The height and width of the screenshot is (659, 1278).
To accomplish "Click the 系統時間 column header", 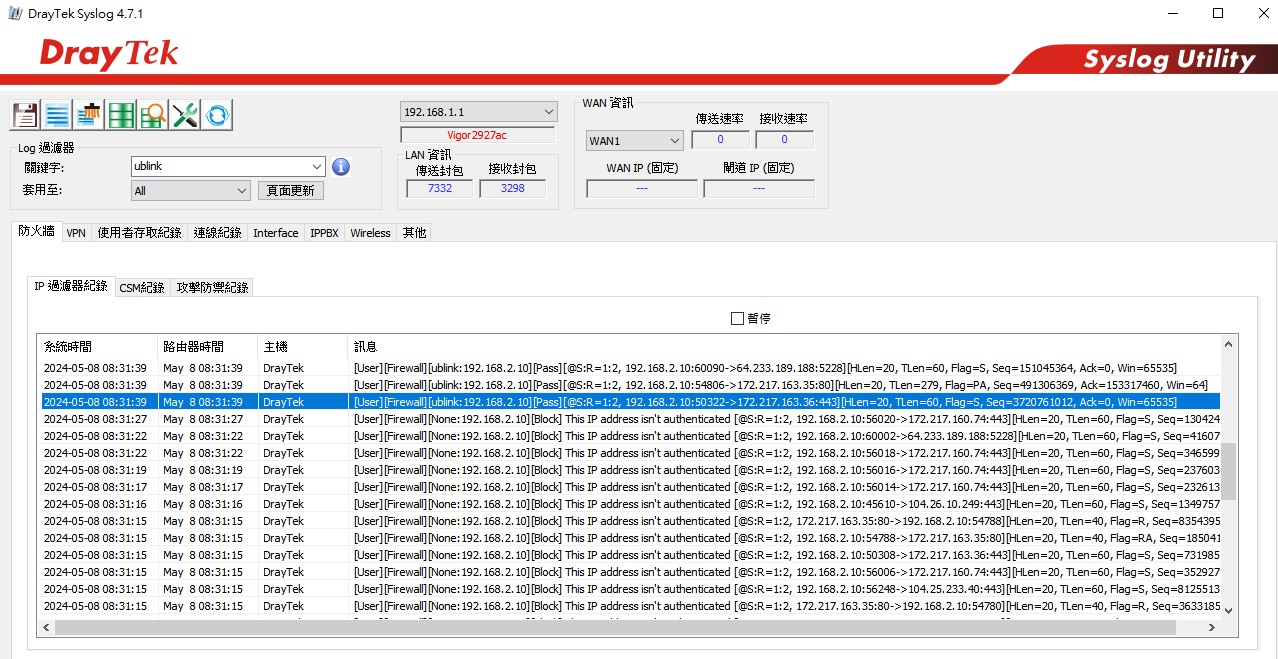I will 68,346.
